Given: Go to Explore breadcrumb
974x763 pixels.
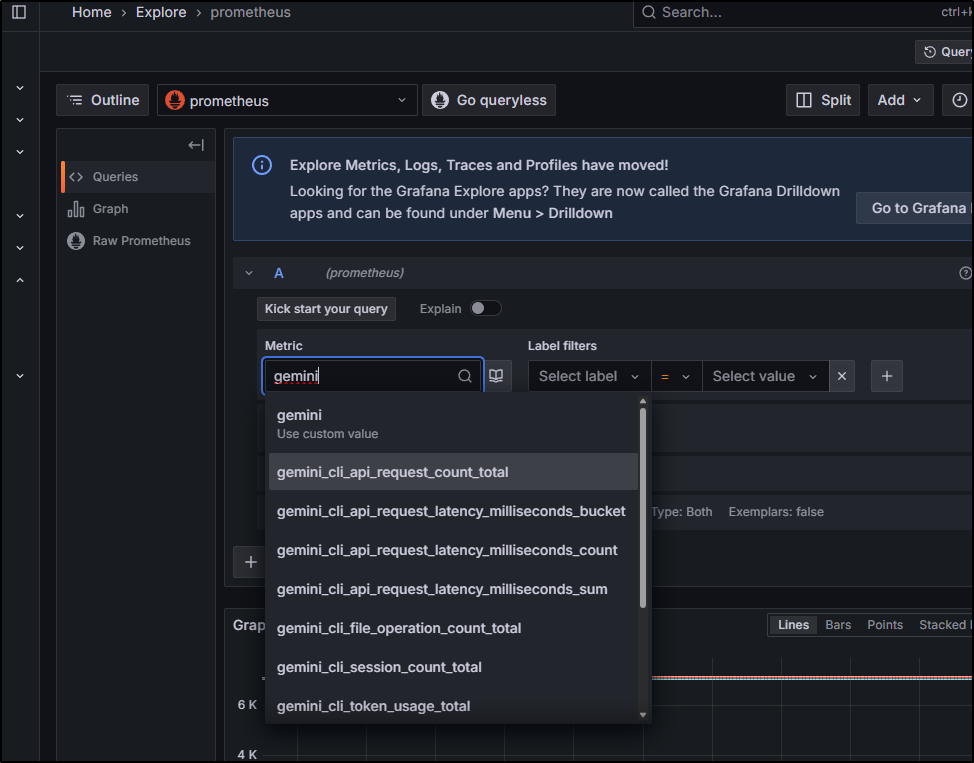Looking at the screenshot, I should point(161,12).
